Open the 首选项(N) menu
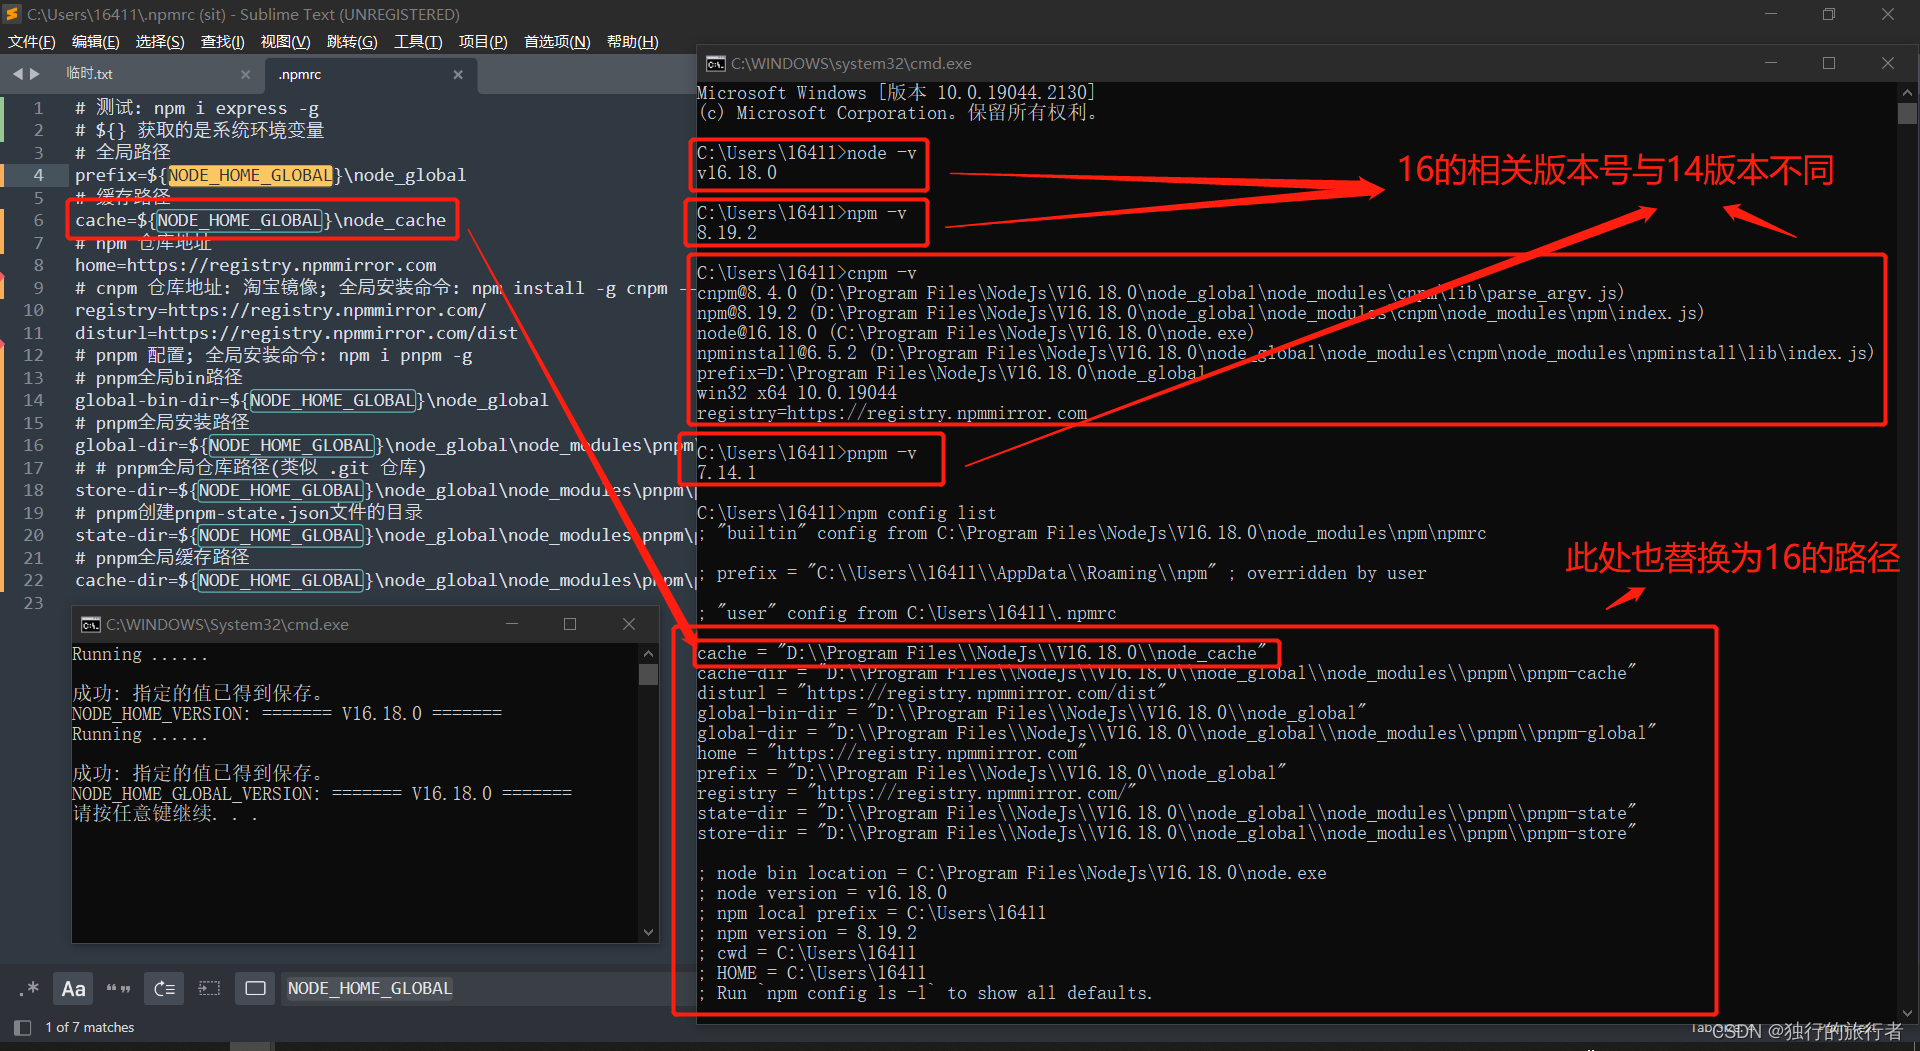Screen dimensions: 1920x1051 click(557, 42)
